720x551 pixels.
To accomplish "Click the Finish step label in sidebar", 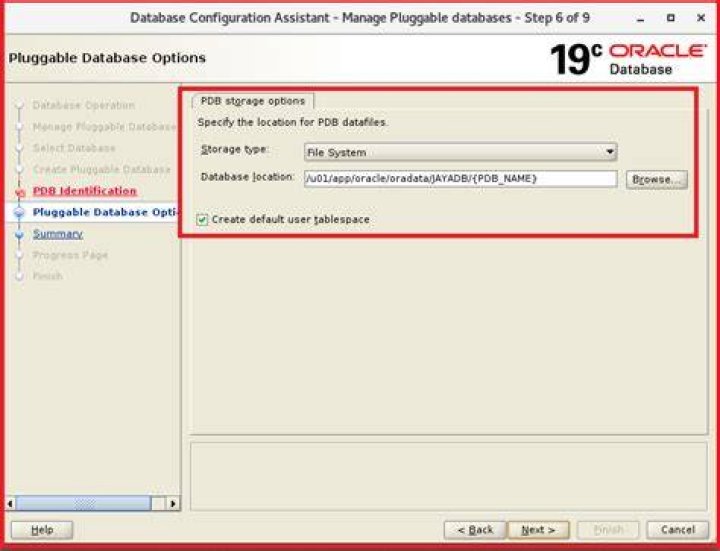I will pos(47,276).
